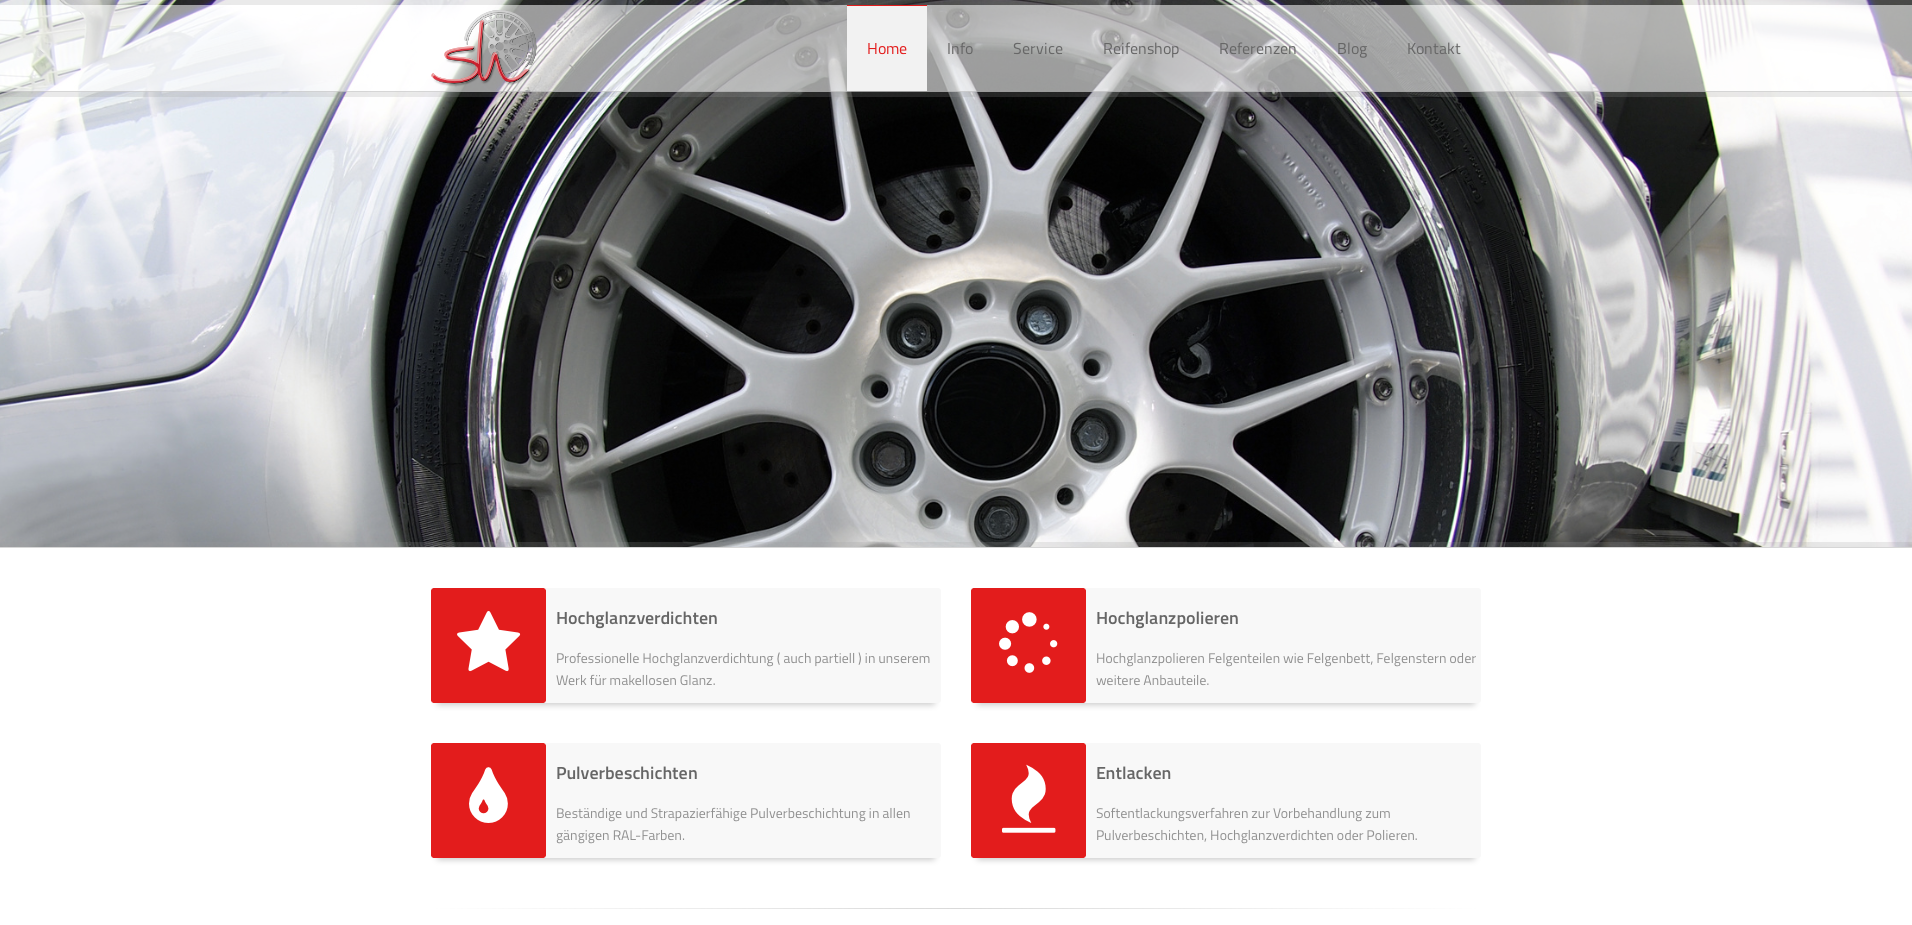Open the Hochglanzpolieren heading link

pos(1167,618)
